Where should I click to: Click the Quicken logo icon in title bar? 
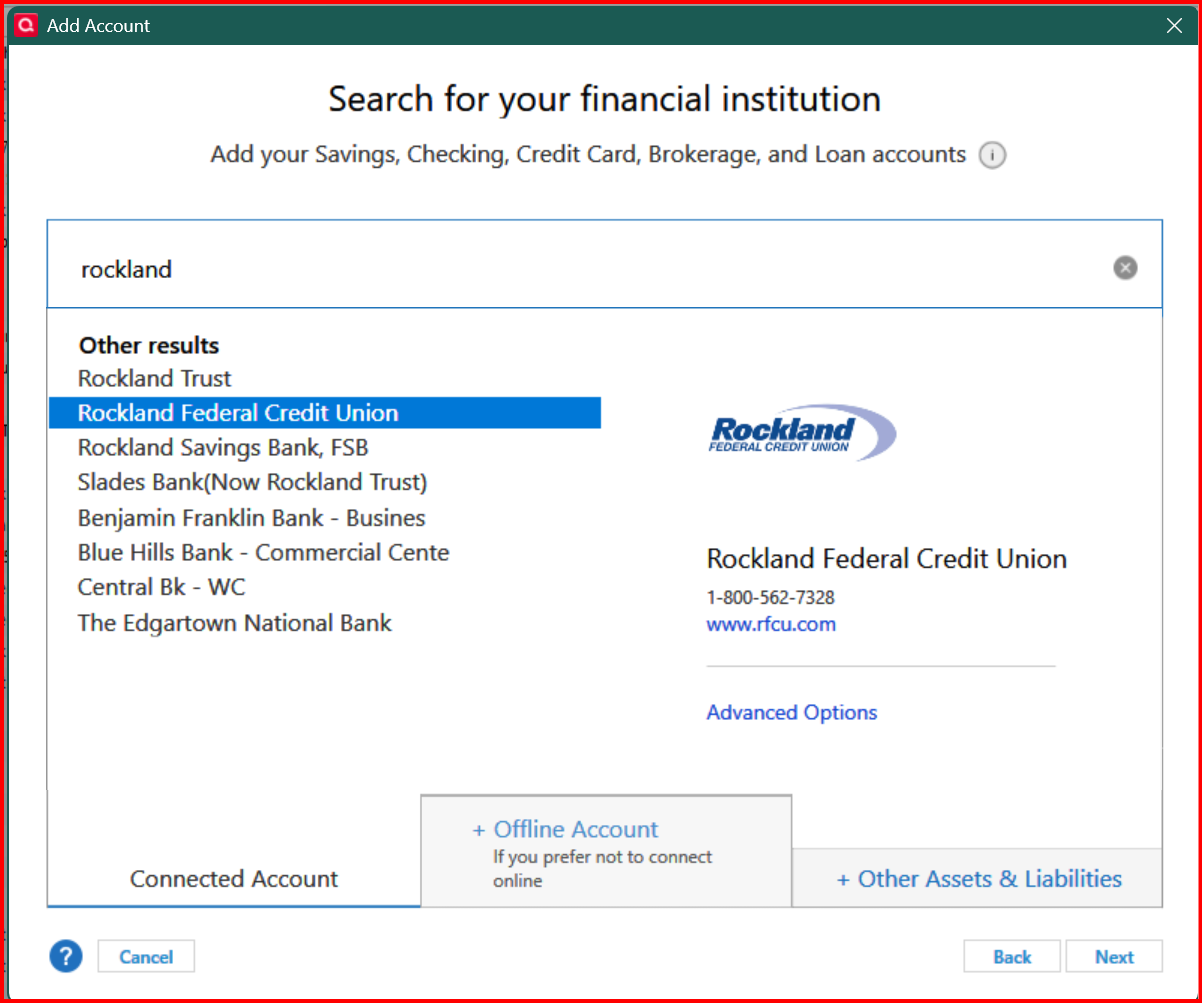[x=27, y=26]
